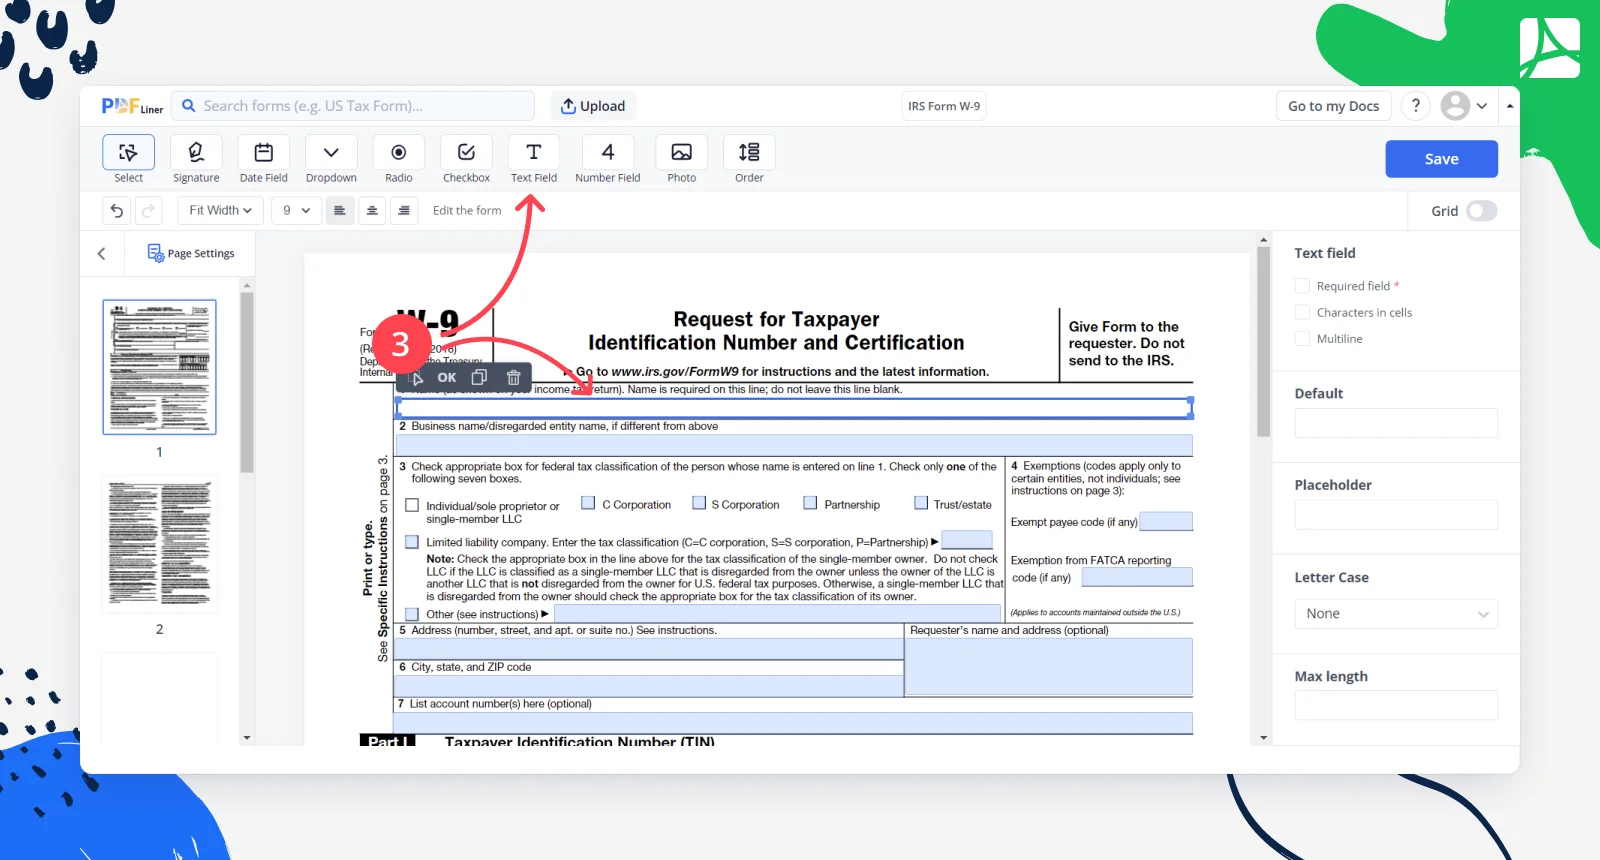Enable the Multiline checkbox
This screenshot has width=1600, height=860.
coord(1302,339)
